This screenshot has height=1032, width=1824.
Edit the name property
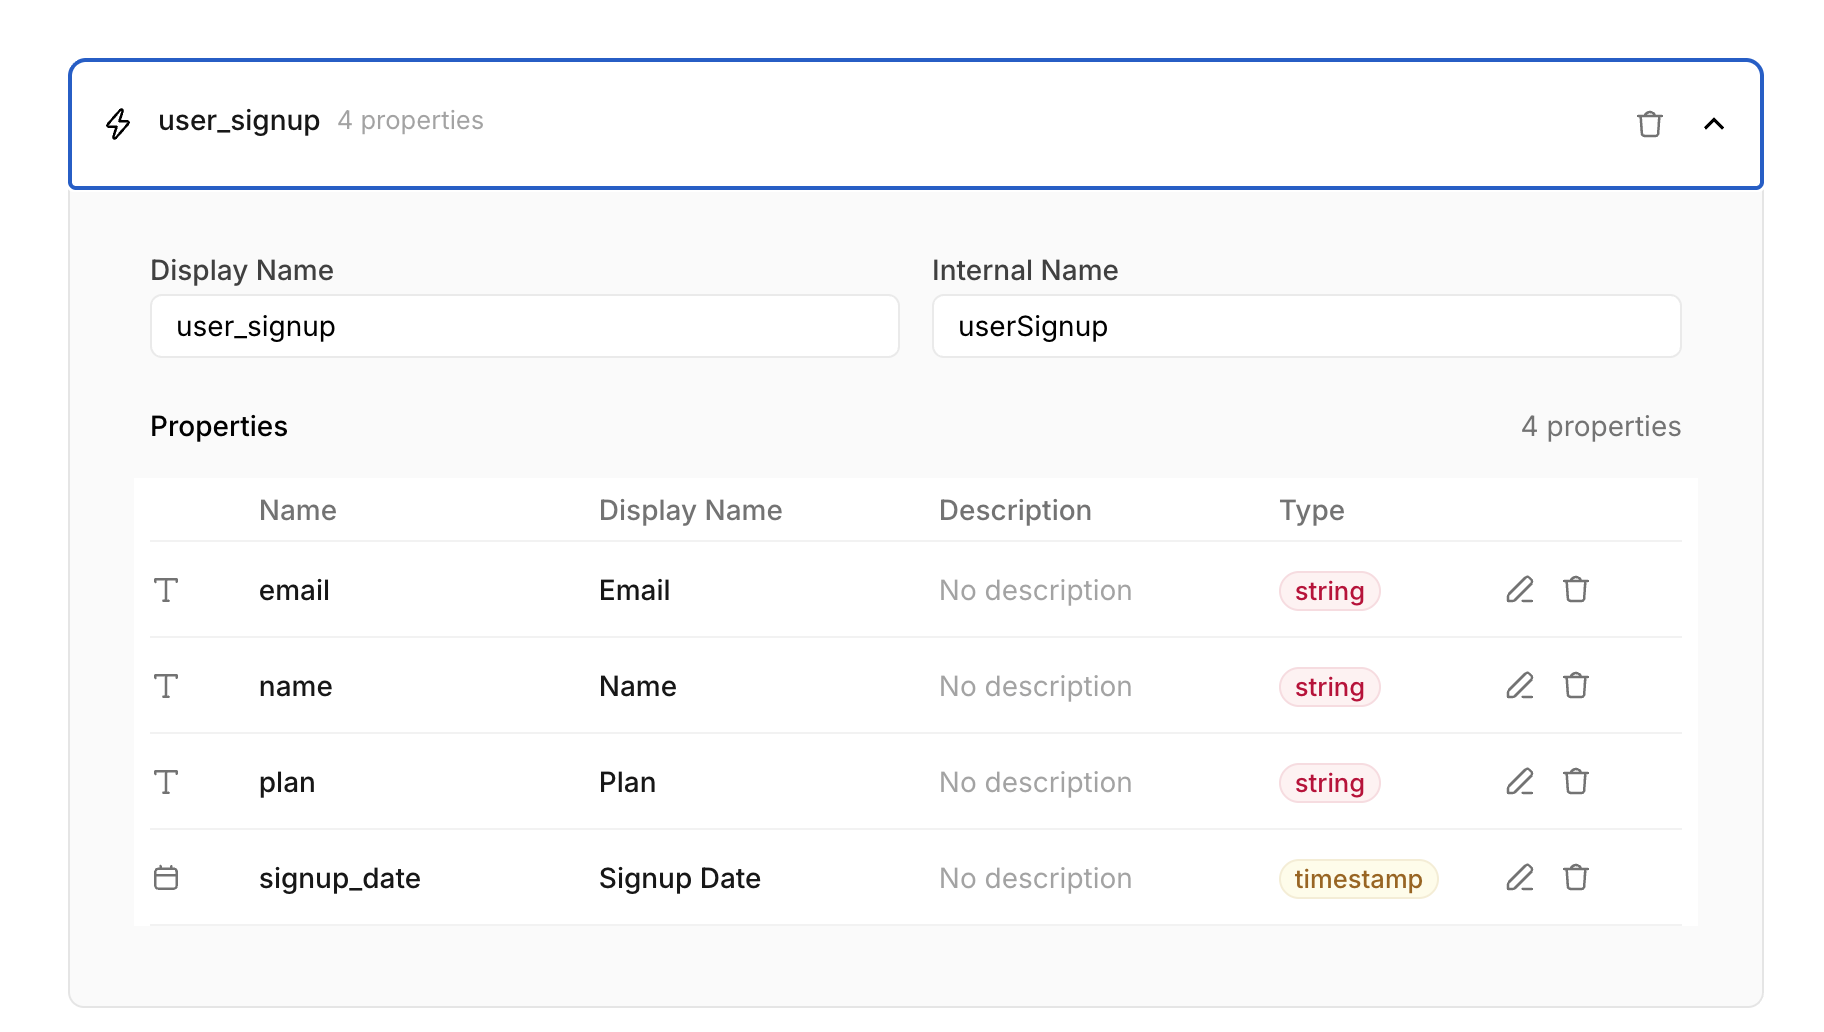click(x=1519, y=686)
